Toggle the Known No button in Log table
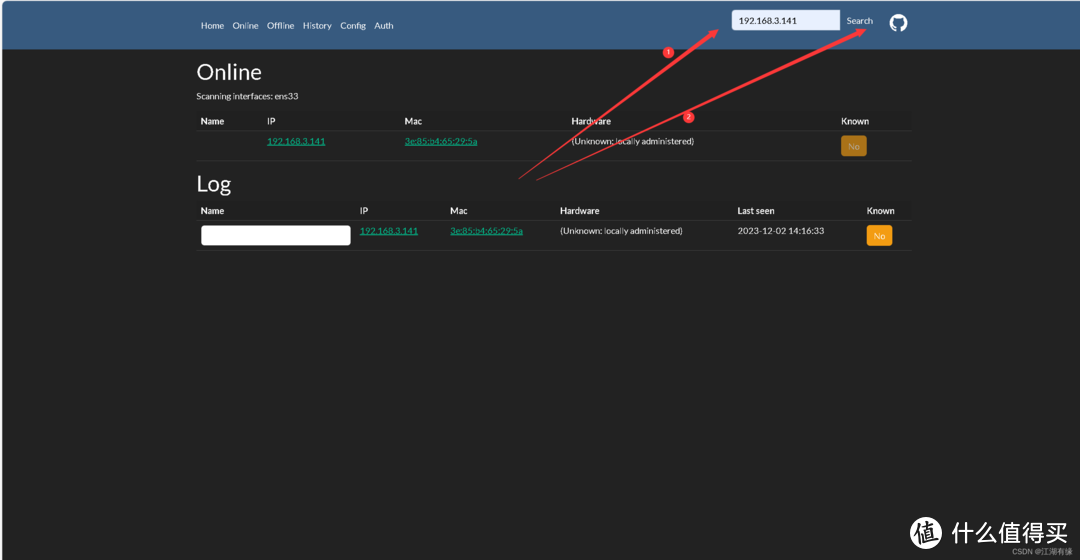This screenshot has height=560, width=1080. [879, 236]
